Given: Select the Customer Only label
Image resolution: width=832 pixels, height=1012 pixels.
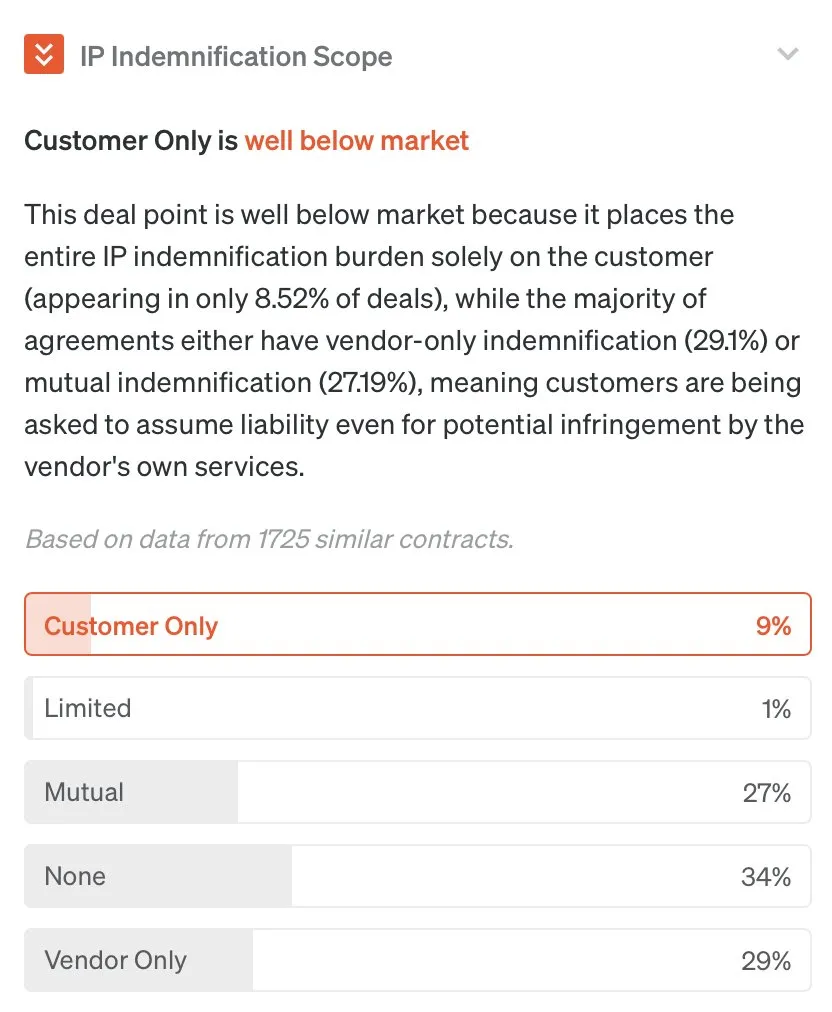Looking at the screenshot, I should [x=131, y=626].
